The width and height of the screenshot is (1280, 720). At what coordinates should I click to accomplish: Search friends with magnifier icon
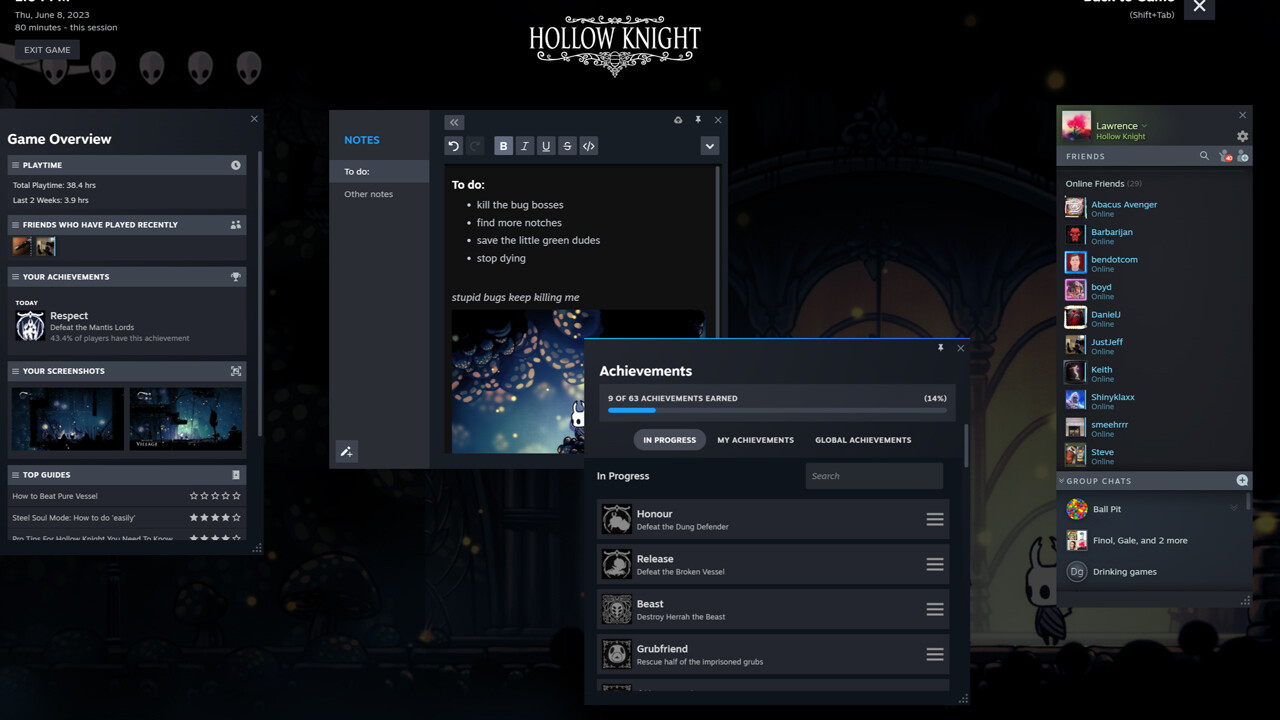tap(1204, 156)
